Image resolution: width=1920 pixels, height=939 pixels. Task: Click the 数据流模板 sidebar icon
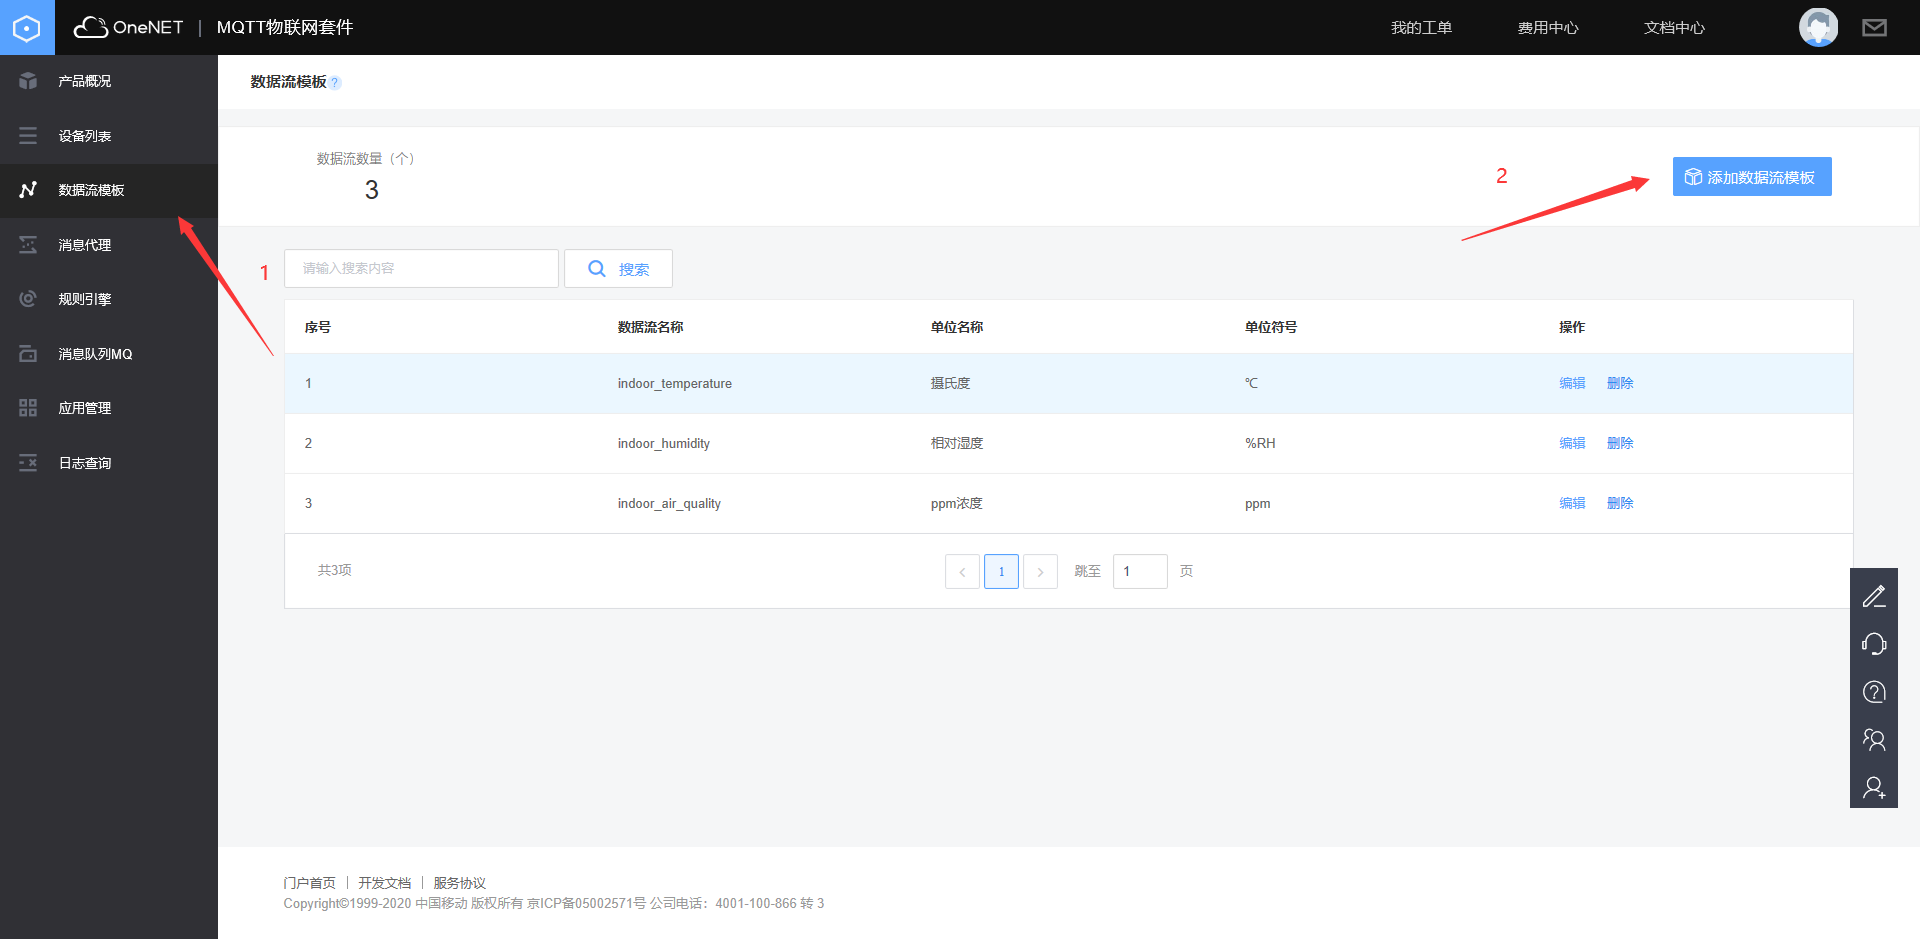point(28,190)
